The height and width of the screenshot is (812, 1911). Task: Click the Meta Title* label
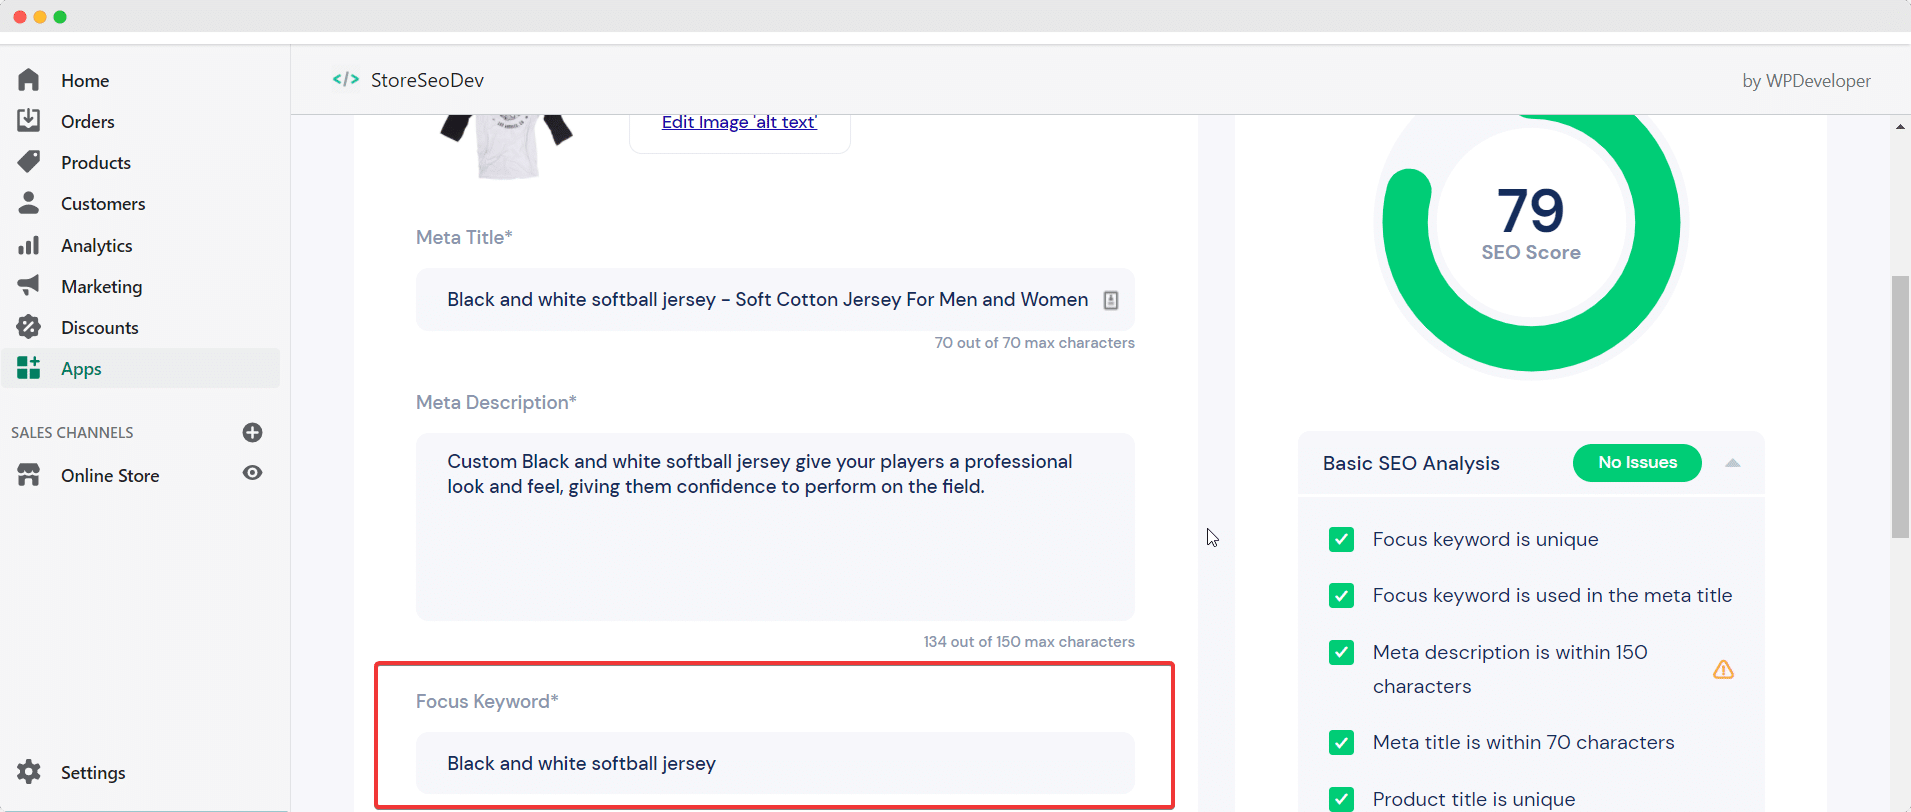click(x=464, y=237)
